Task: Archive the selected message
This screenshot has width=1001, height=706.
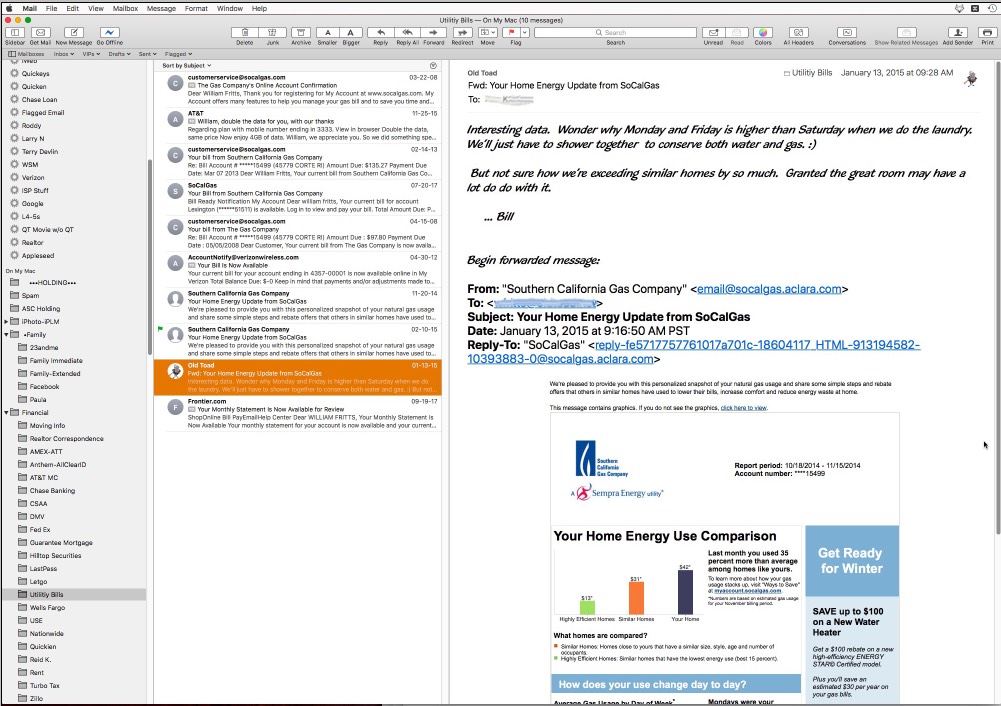Action: pyautogui.click(x=301, y=33)
